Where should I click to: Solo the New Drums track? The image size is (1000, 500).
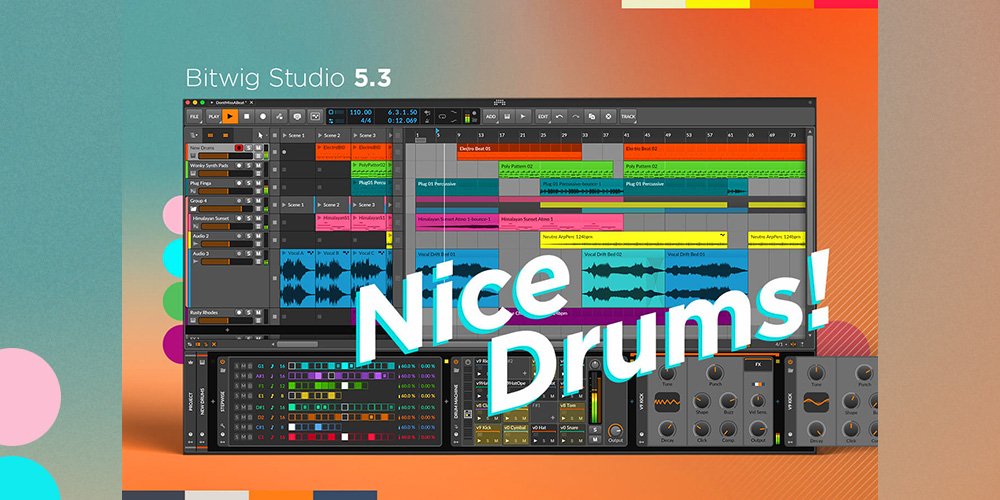[x=248, y=148]
